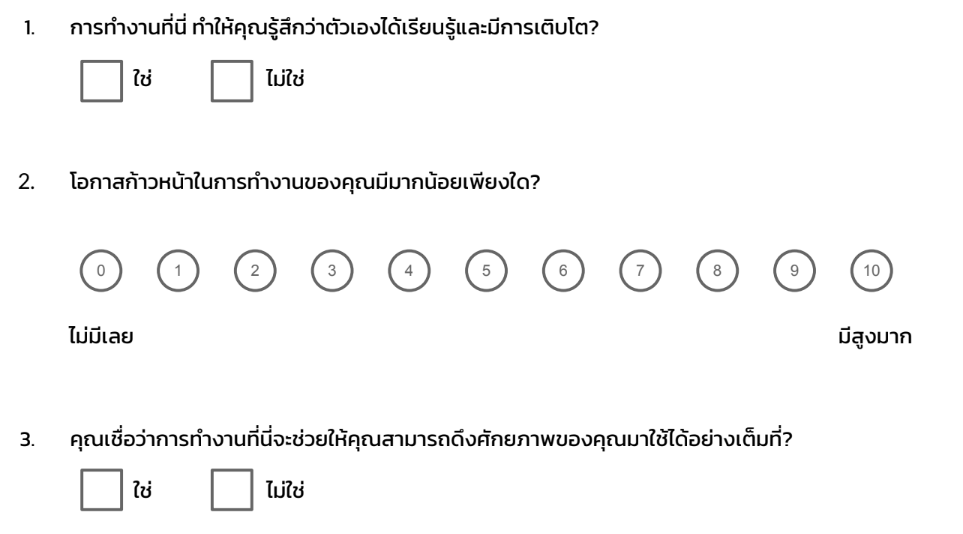Select rating 7 on the scale
This screenshot has height=534, width=963.
coord(640,270)
